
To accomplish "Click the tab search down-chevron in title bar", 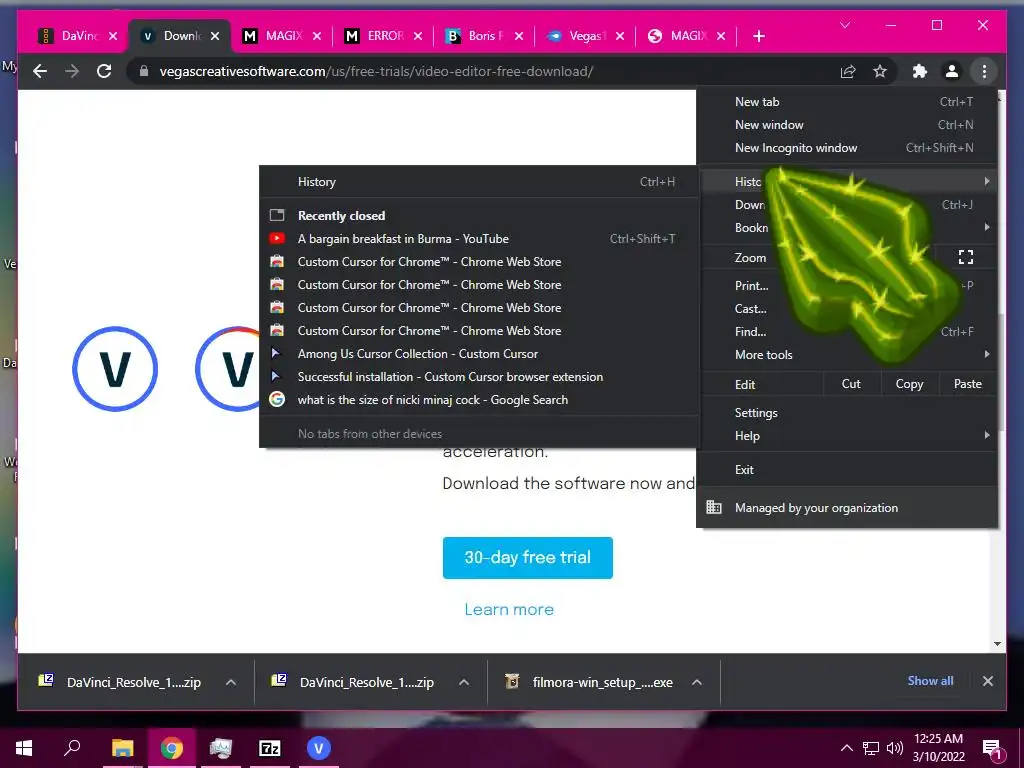I will click(844, 25).
